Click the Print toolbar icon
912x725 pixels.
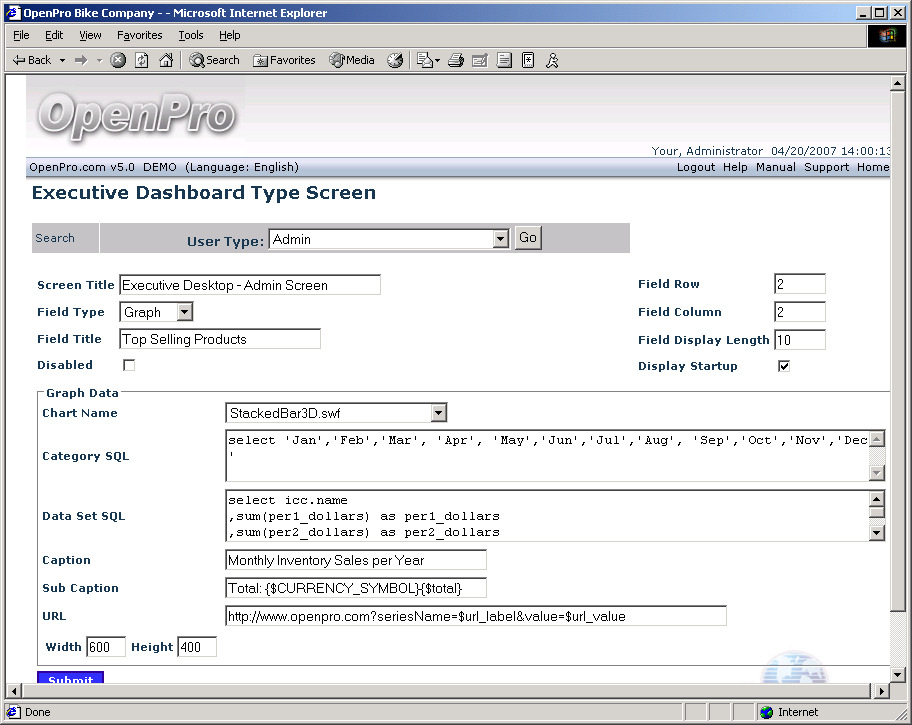coord(455,60)
